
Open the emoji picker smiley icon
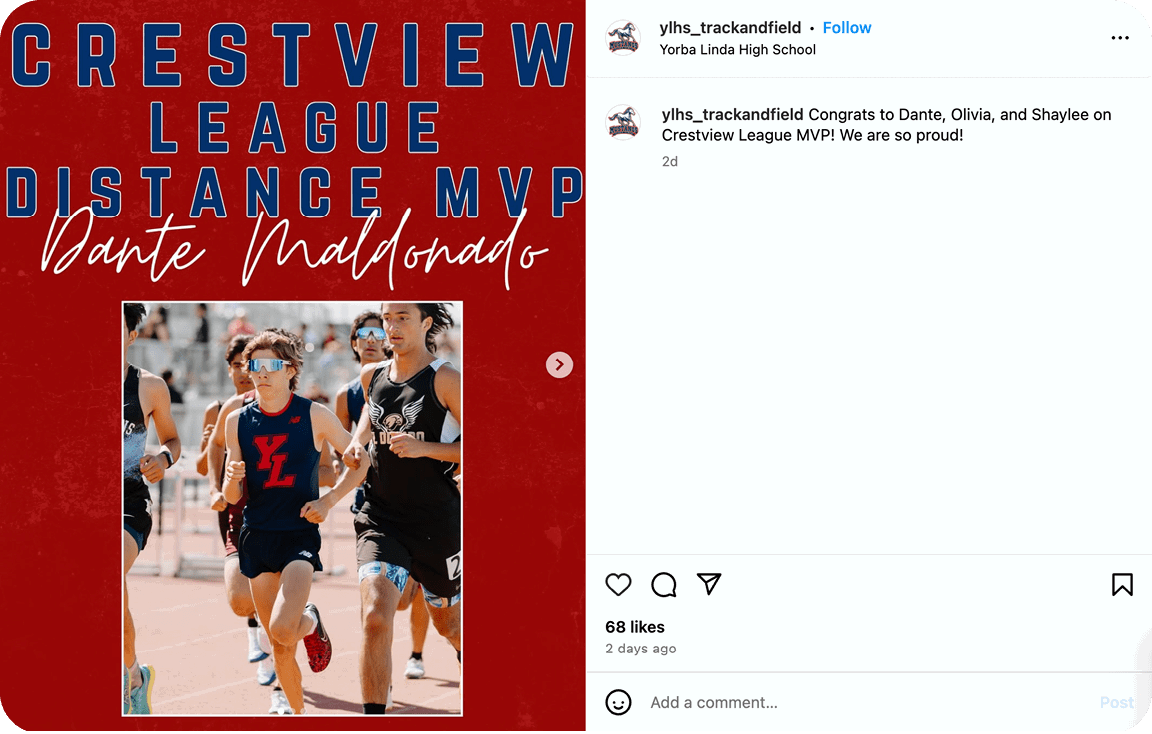pyautogui.click(x=618, y=702)
